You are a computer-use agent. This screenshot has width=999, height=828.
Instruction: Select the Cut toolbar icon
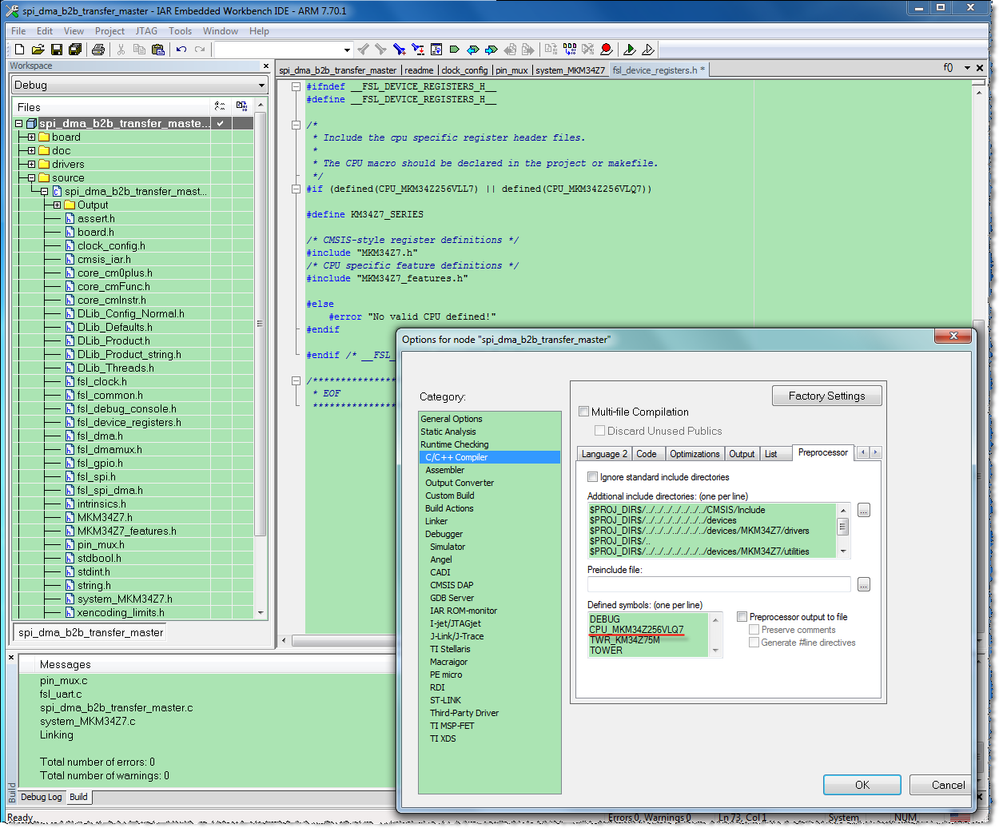click(120, 49)
